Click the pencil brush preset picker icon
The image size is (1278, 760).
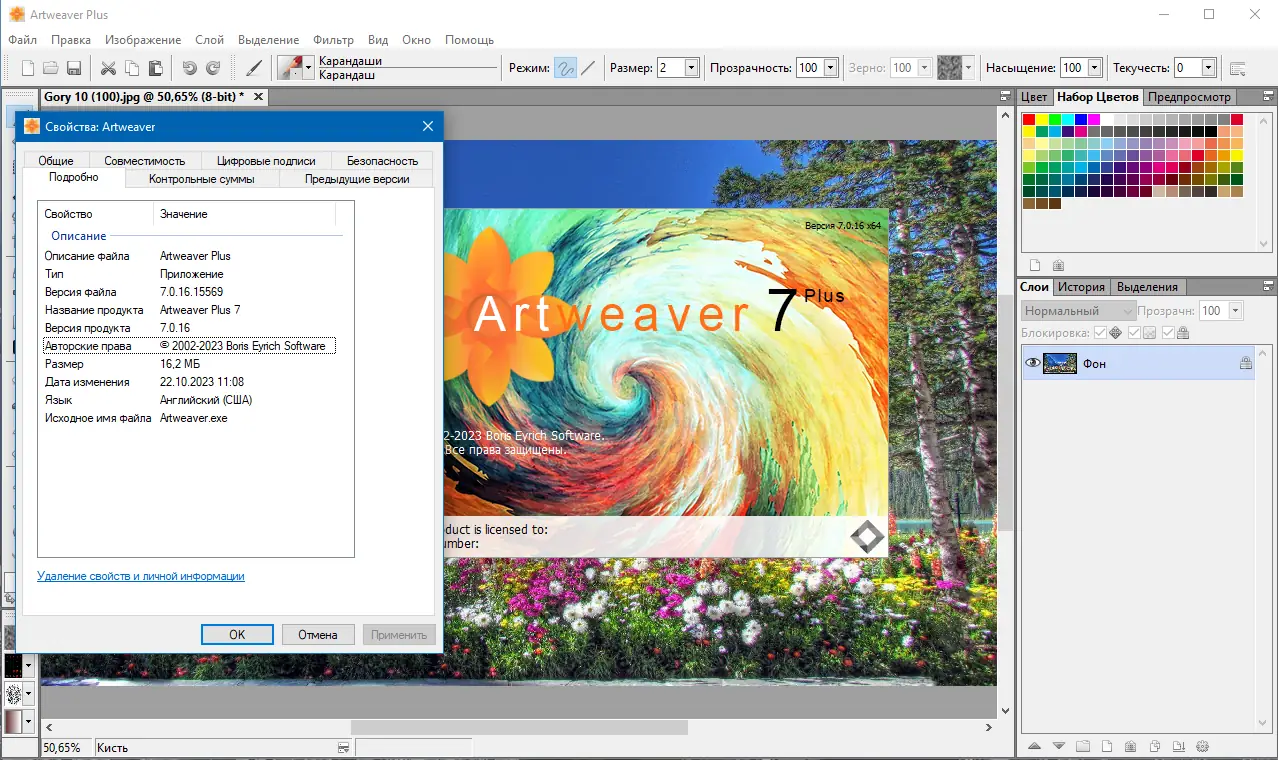[x=290, y=68]
